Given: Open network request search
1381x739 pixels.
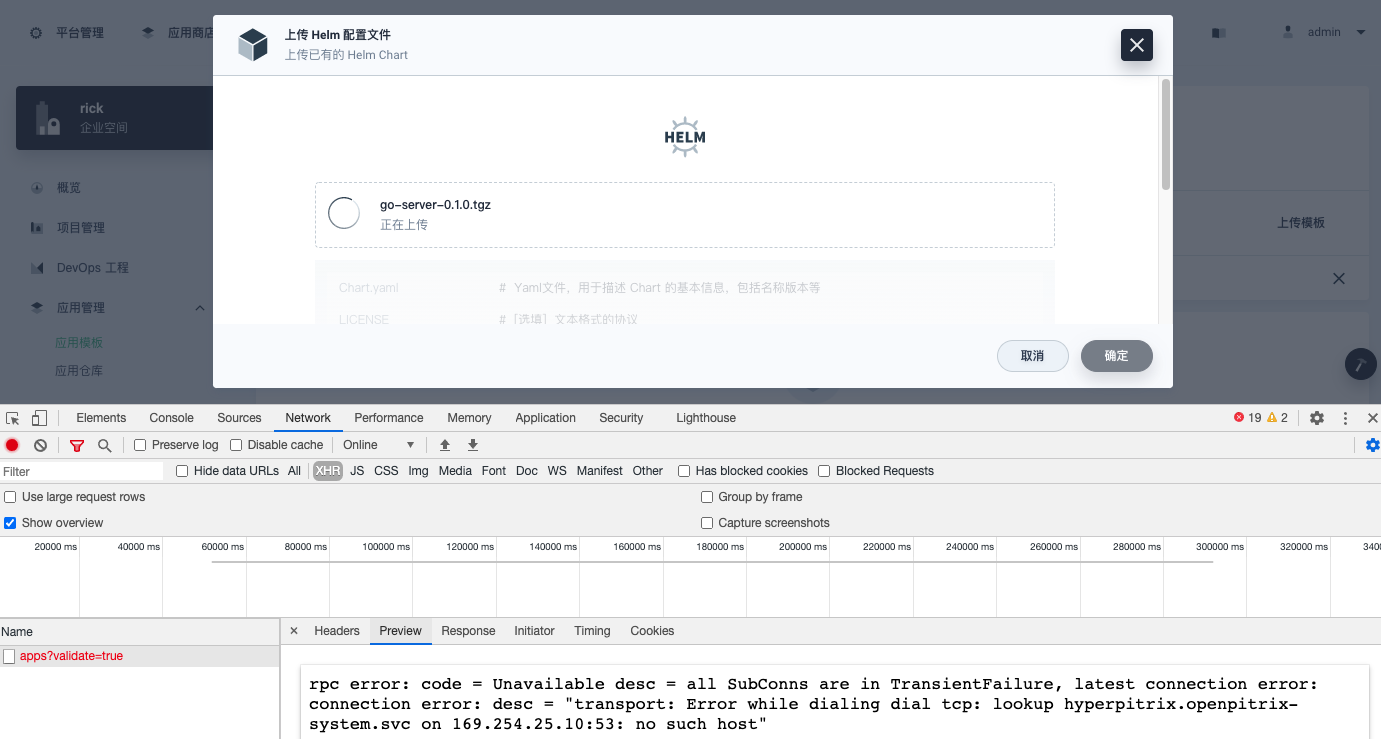Looking at the screenshot, I should point(104,444).
